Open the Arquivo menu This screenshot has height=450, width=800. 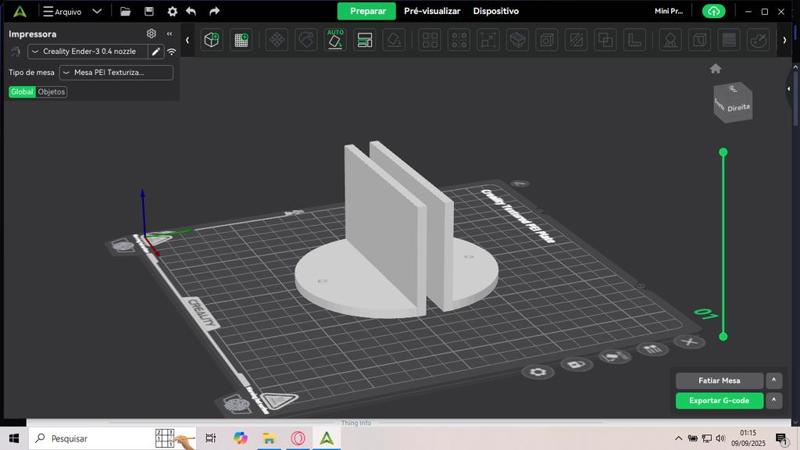pos(68,12)
